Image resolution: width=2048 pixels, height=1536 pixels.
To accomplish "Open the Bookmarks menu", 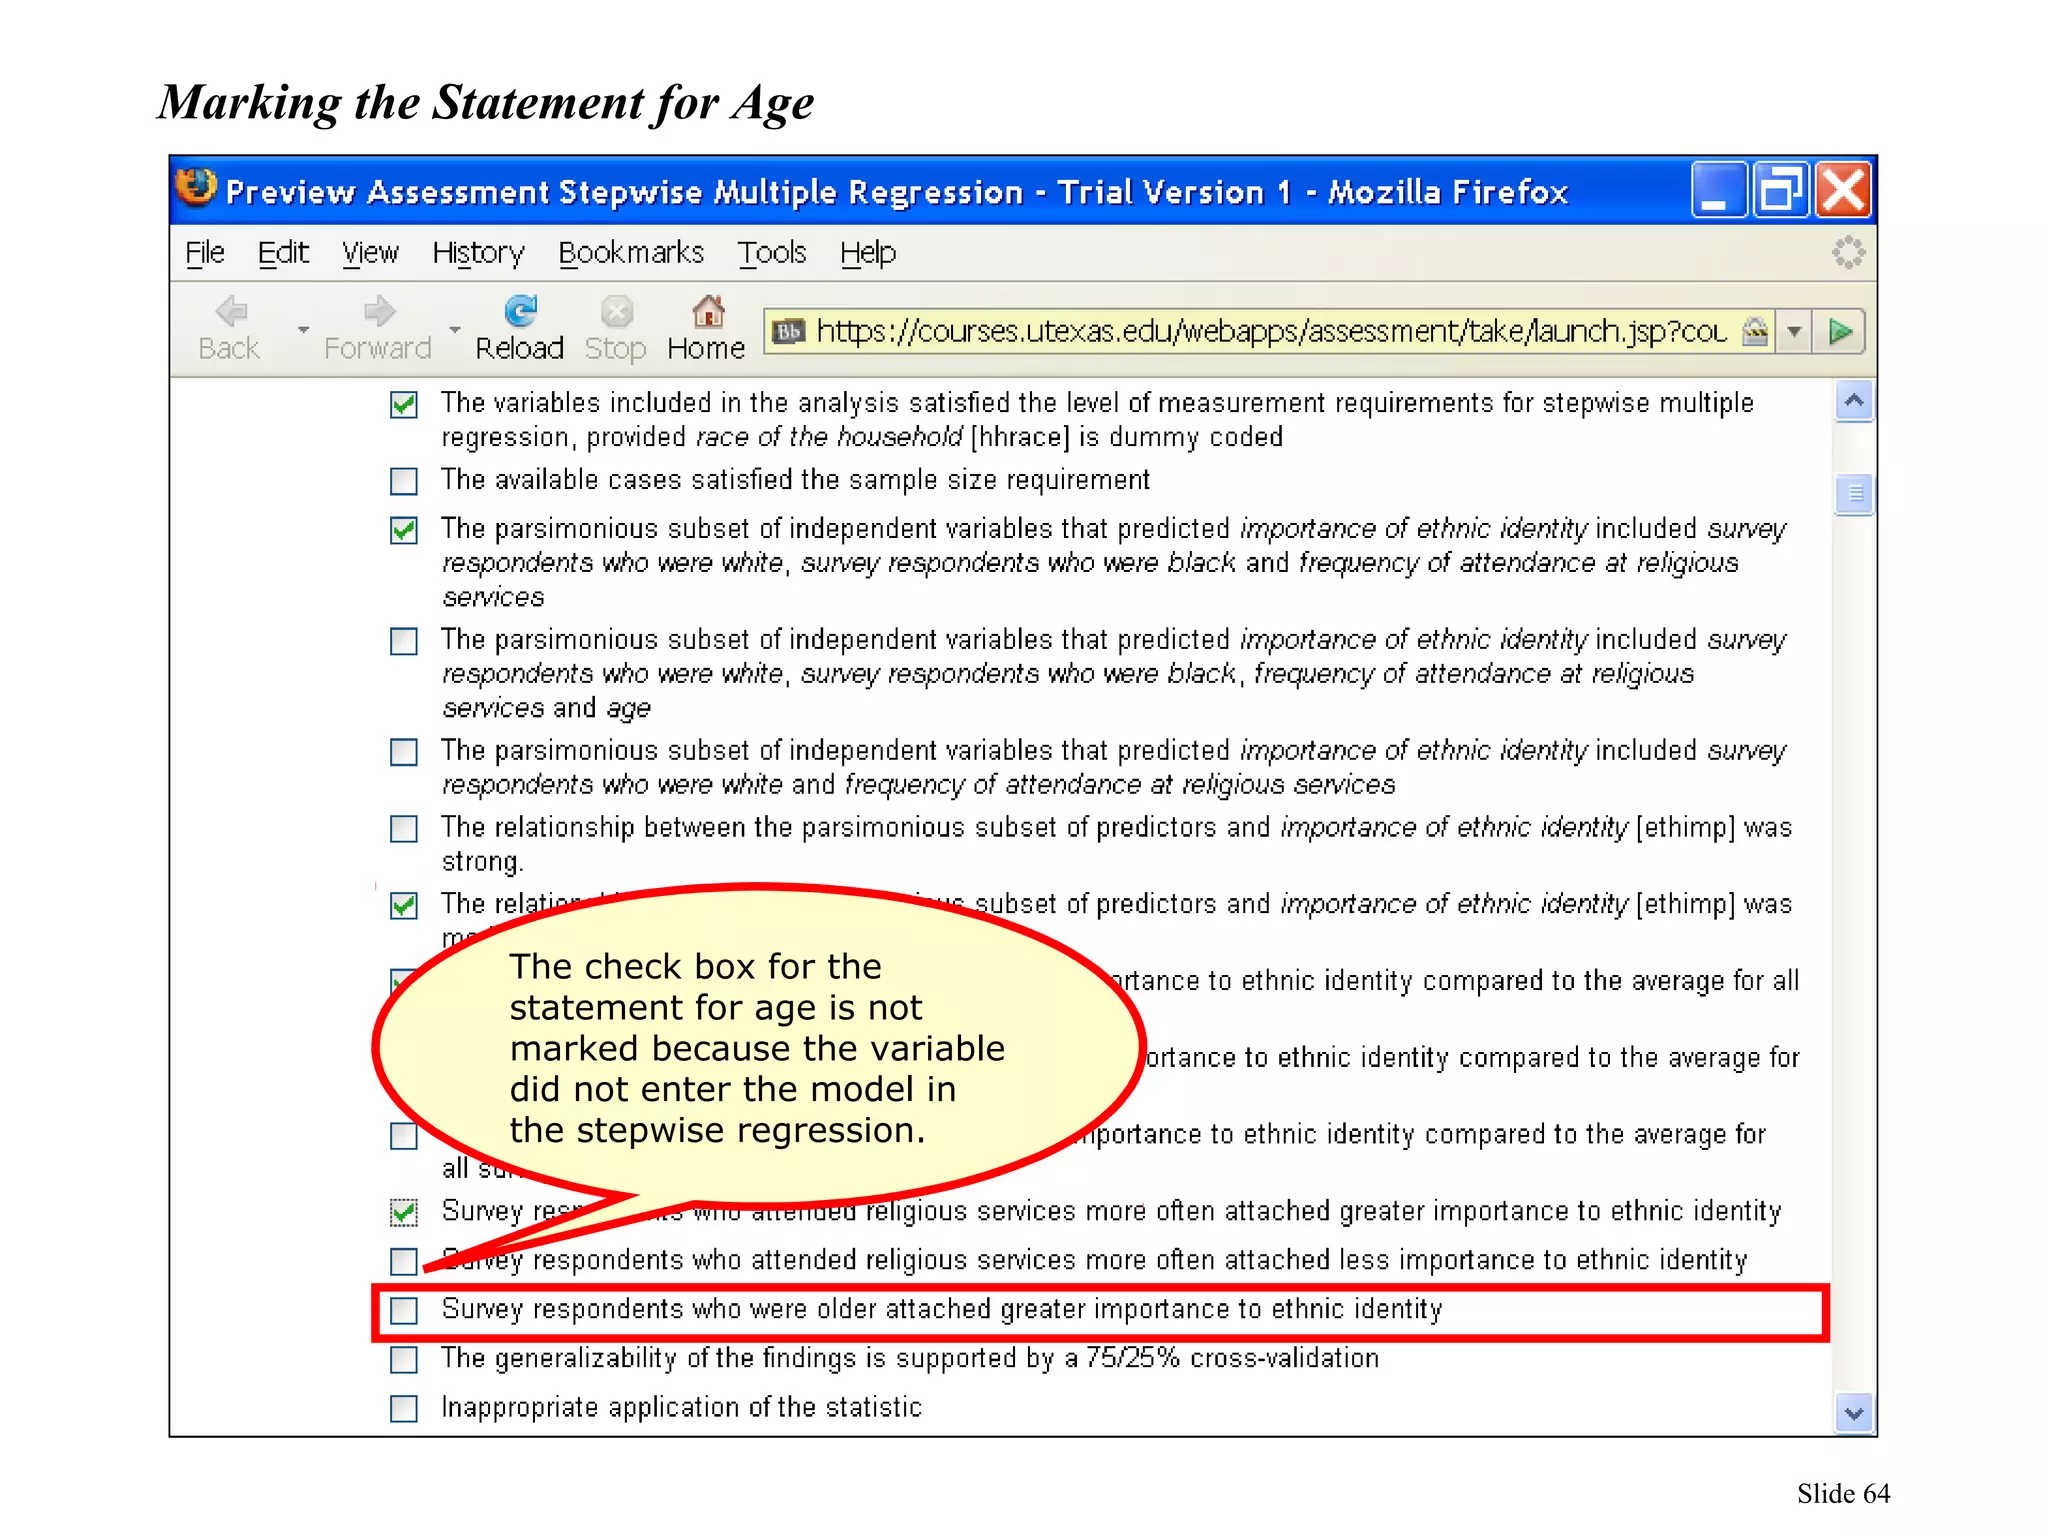I will (x=631, y=253).
